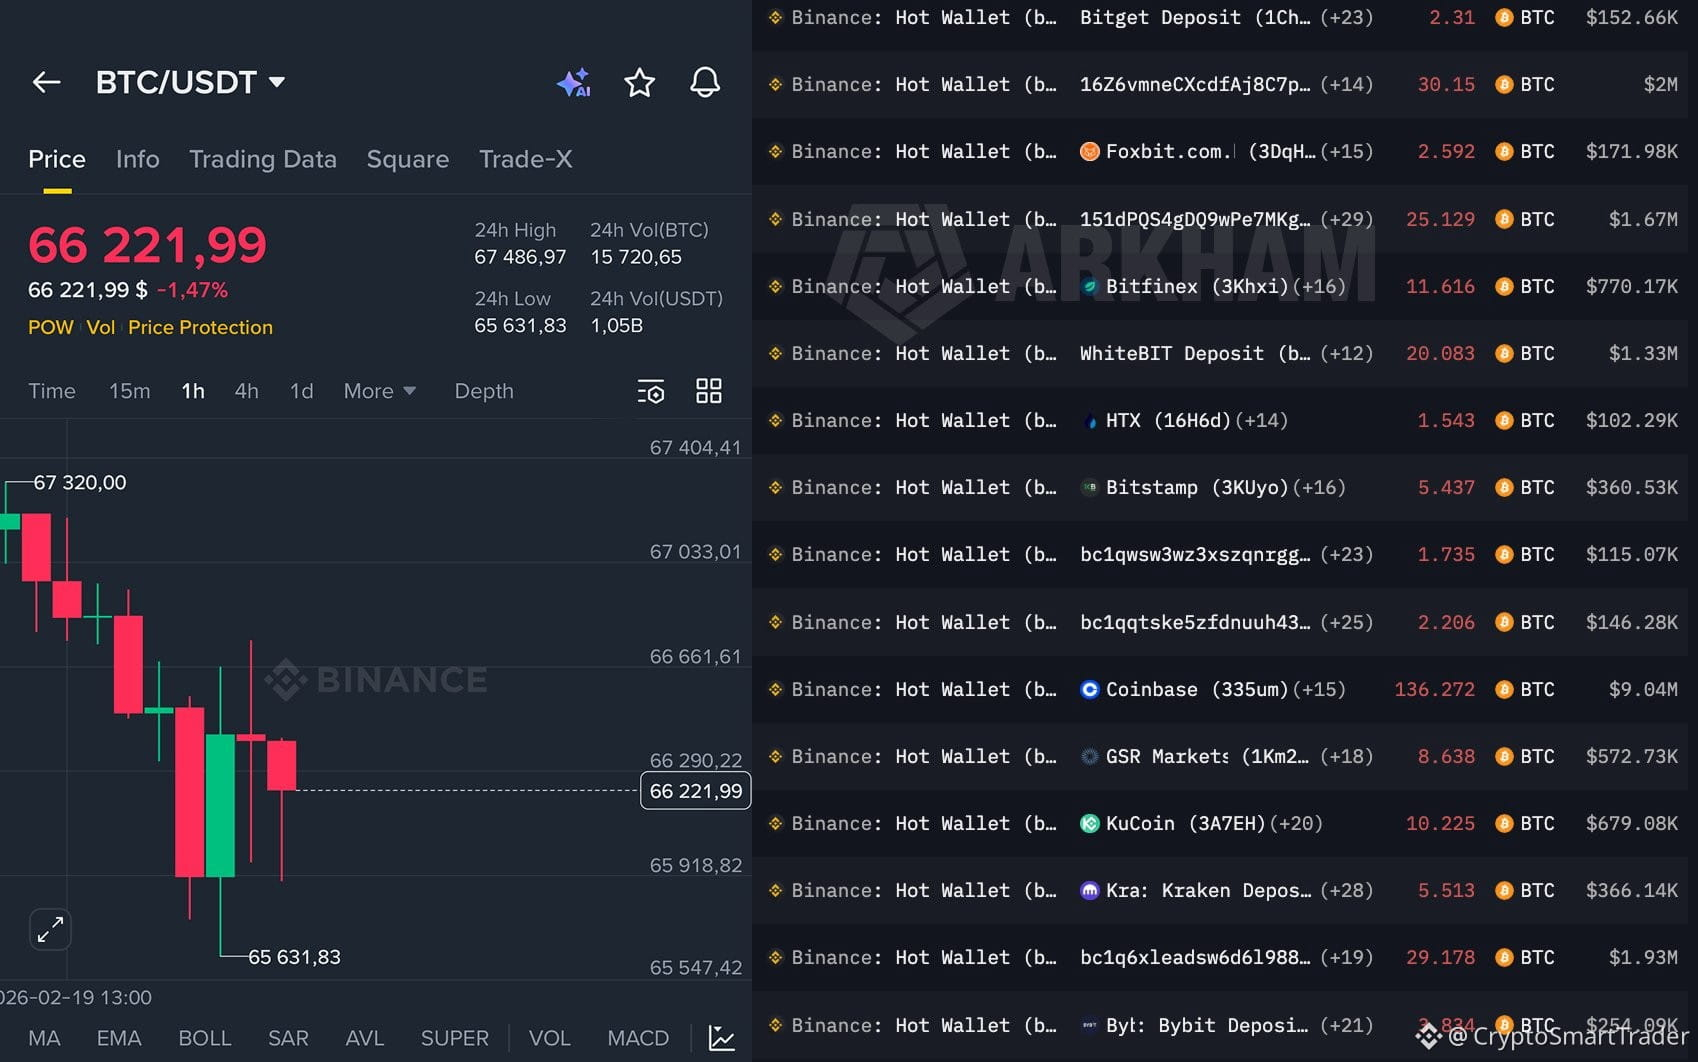The image size is (1698, 1062).
Task: Select the 15m timeframe
Action: click(x=130, y=391)
